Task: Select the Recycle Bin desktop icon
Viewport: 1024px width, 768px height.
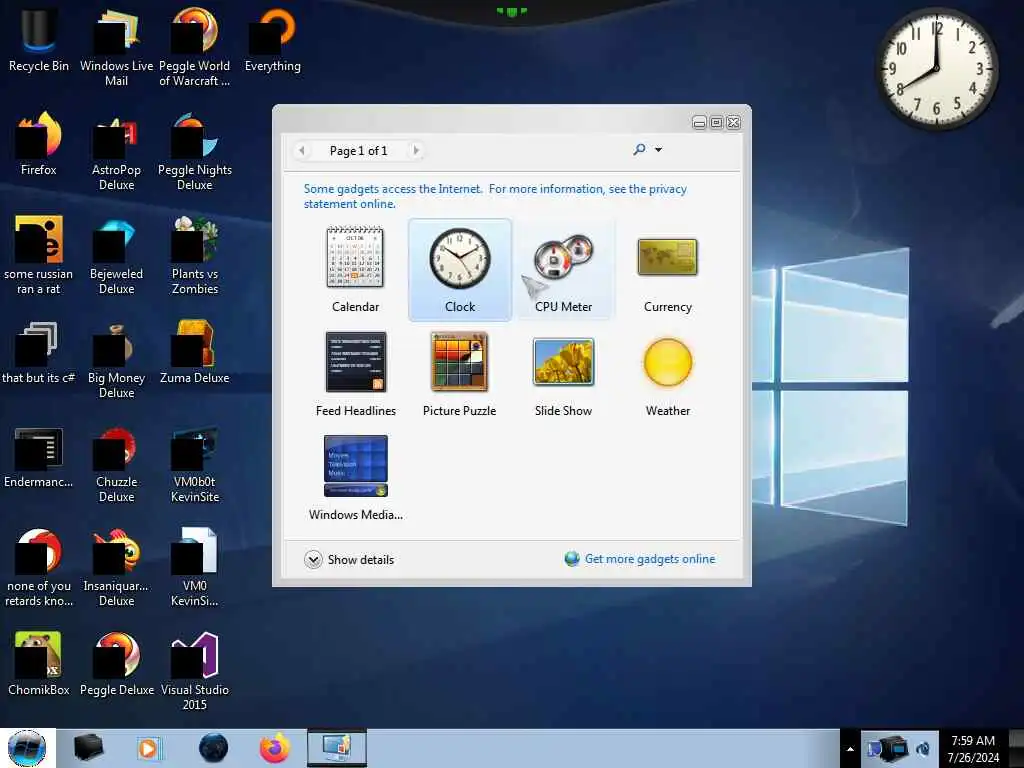Action: 39,40
